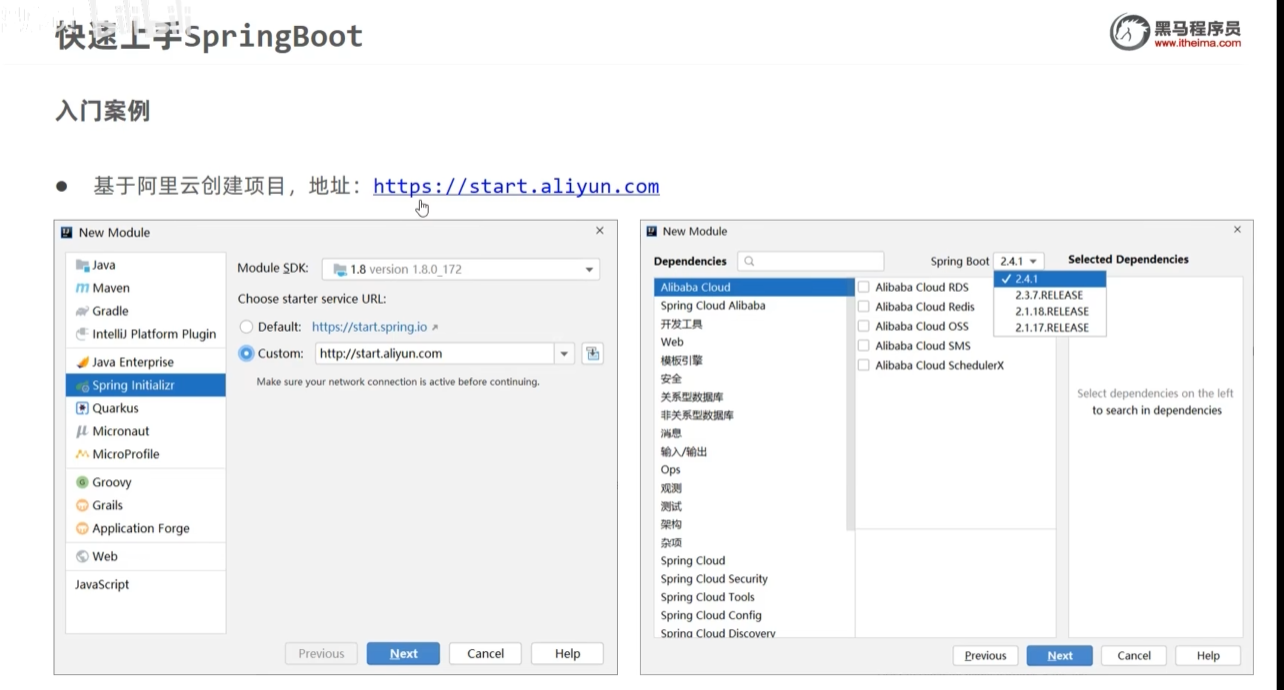
Task: Select 安全 category
Action: [x=751, y=379]
